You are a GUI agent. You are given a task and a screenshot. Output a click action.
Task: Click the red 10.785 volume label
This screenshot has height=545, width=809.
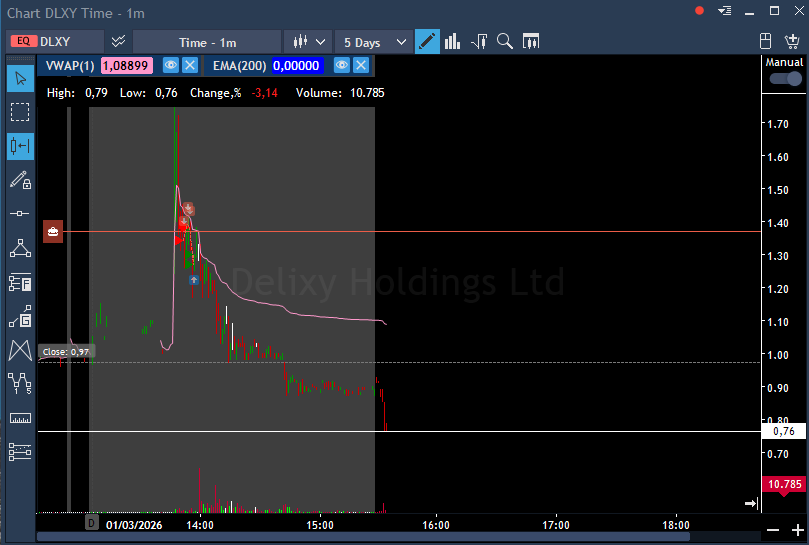pos(784,484)
